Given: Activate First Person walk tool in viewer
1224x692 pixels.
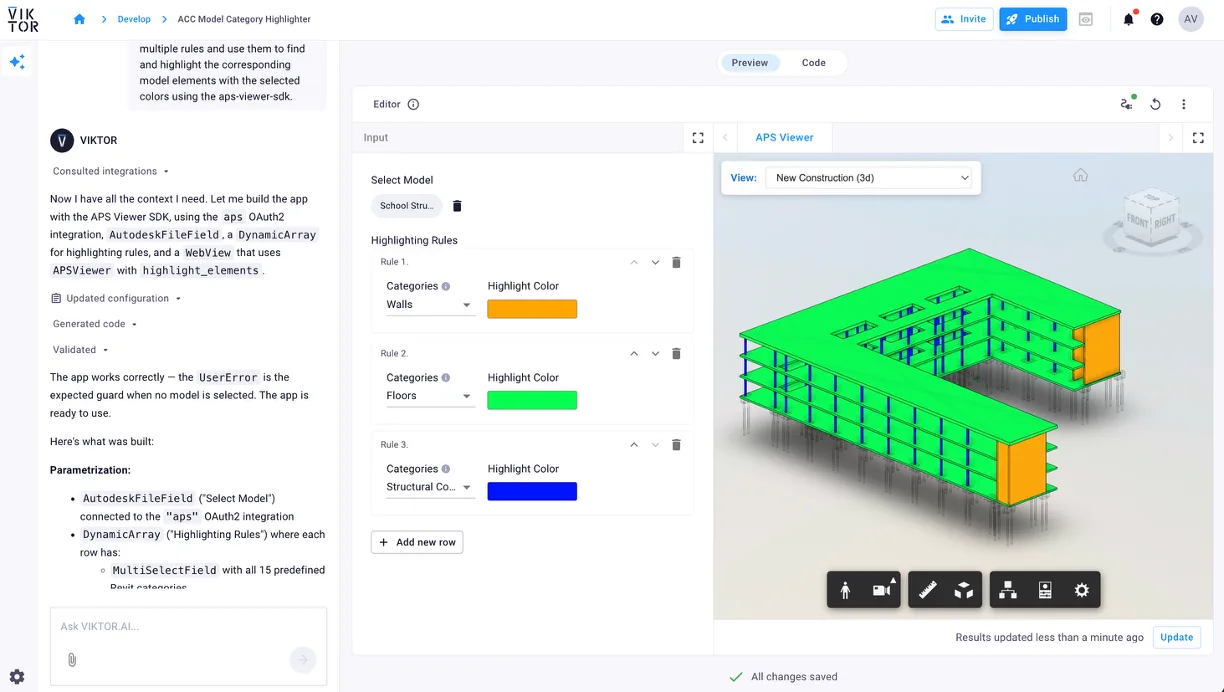Looking at the screenshot, I should [845, 591].
